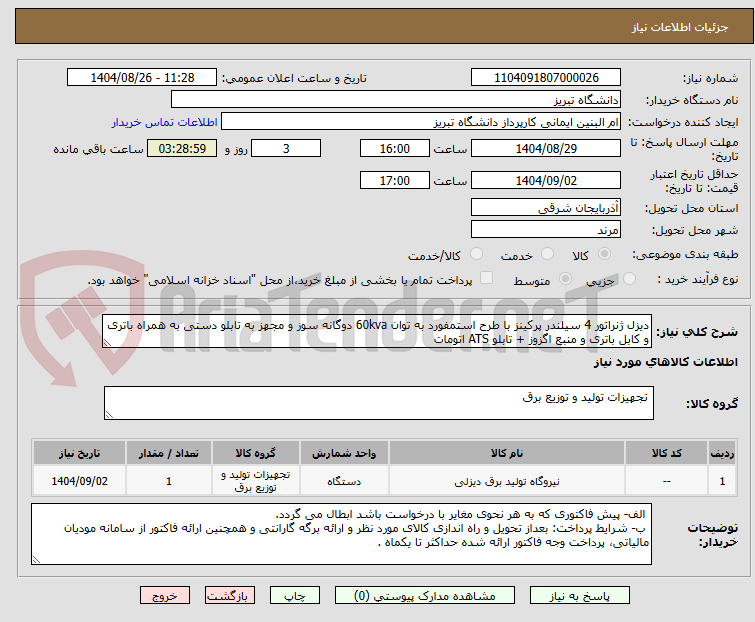Click the table cell تجهیزات تولید و توزیع برق

[256, 481]
